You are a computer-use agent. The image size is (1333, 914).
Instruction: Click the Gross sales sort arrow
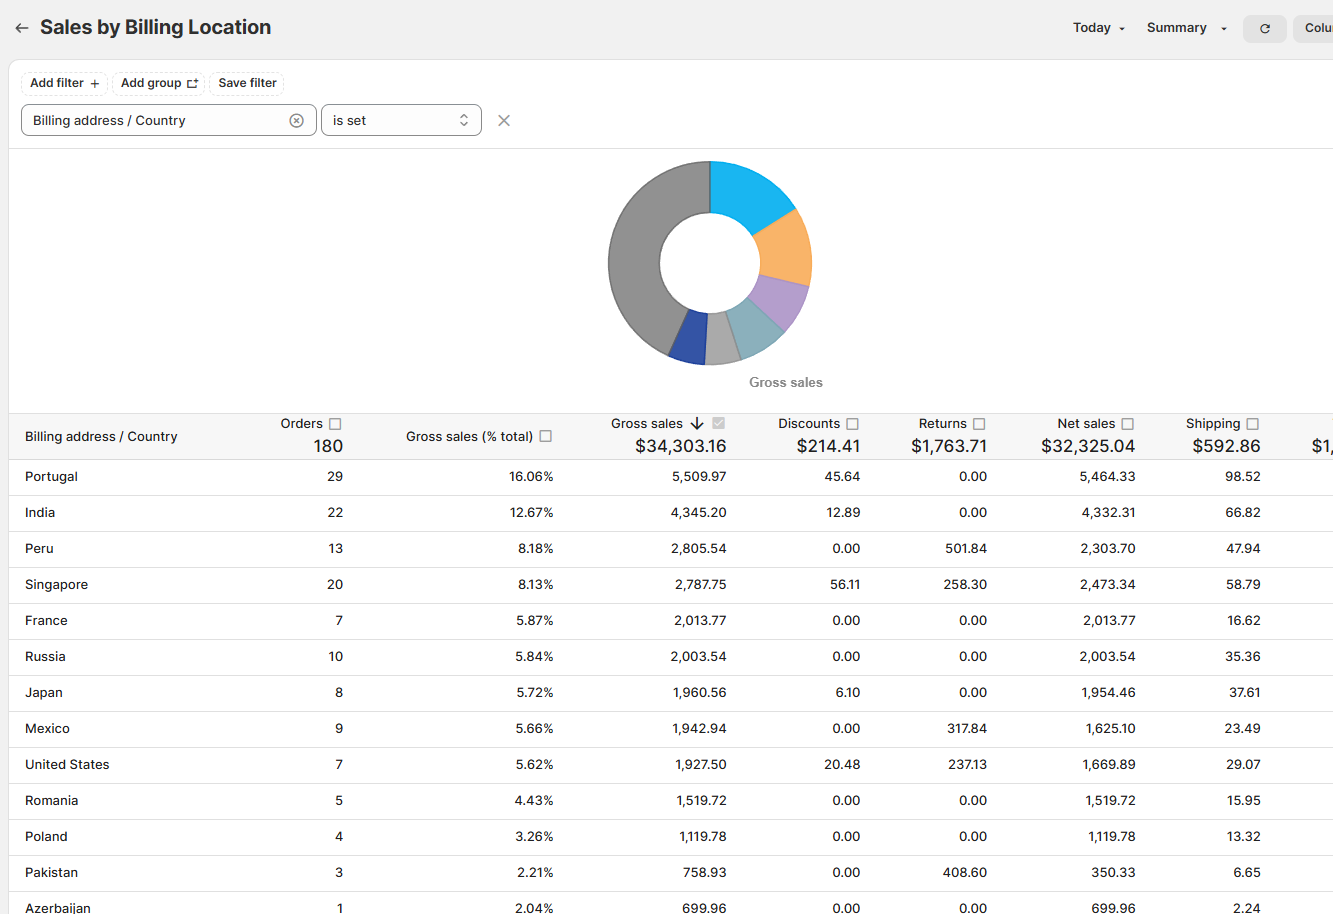pyautogui.click(x=697, y=424)
